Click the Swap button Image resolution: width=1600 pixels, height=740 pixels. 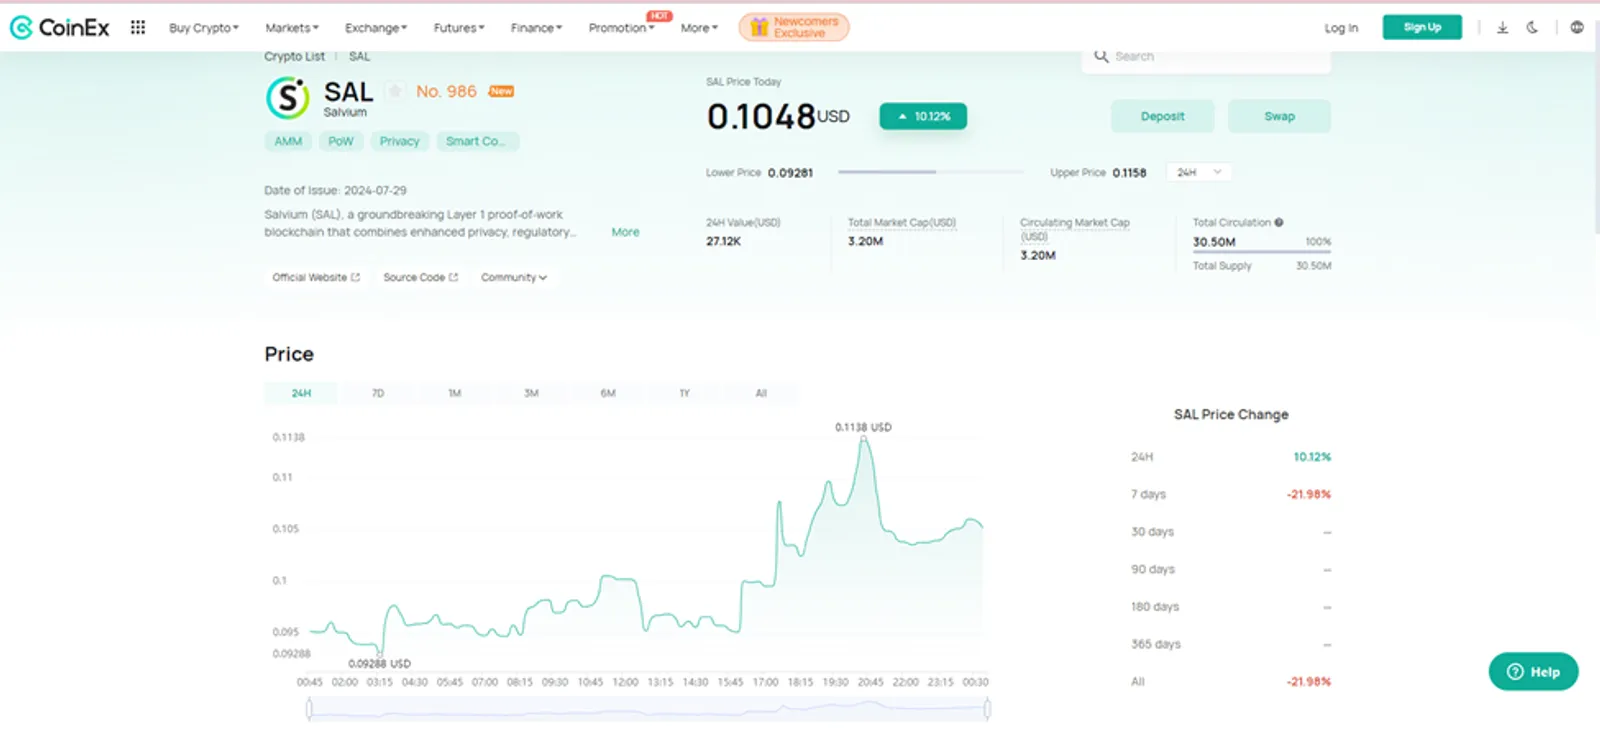click(1279, 116)
